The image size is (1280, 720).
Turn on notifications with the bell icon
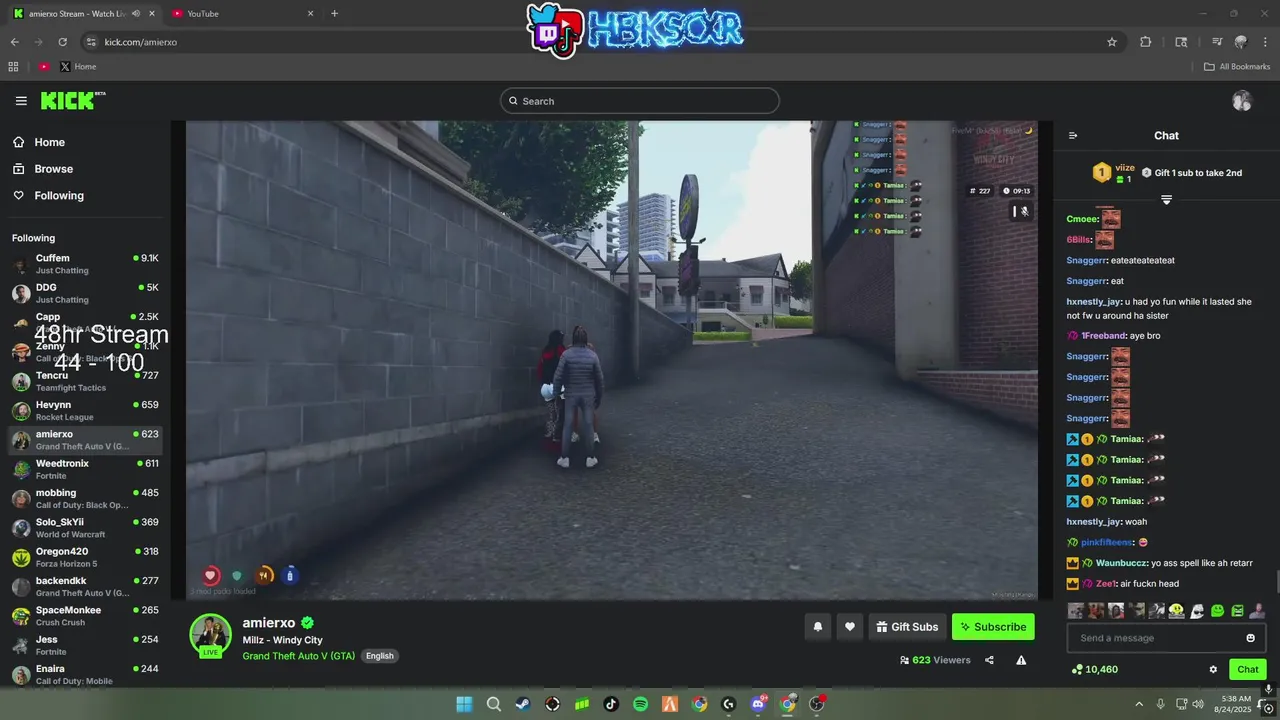(x=818, y=627)
